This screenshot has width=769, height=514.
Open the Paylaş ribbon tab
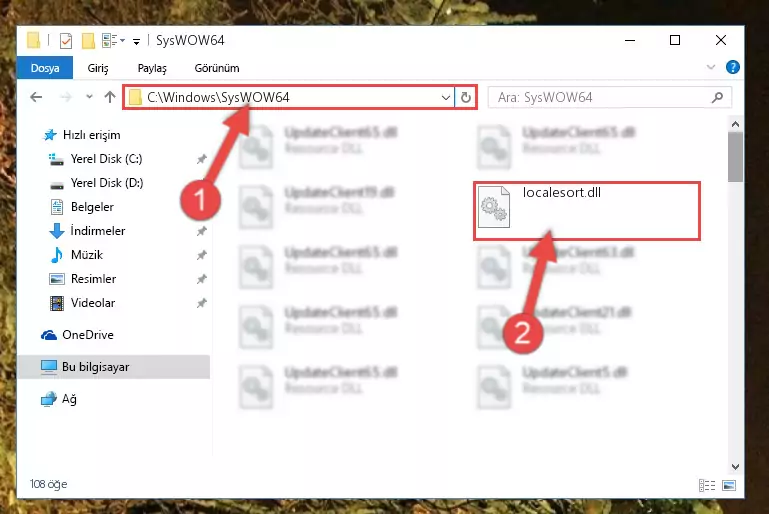(152, 68)
